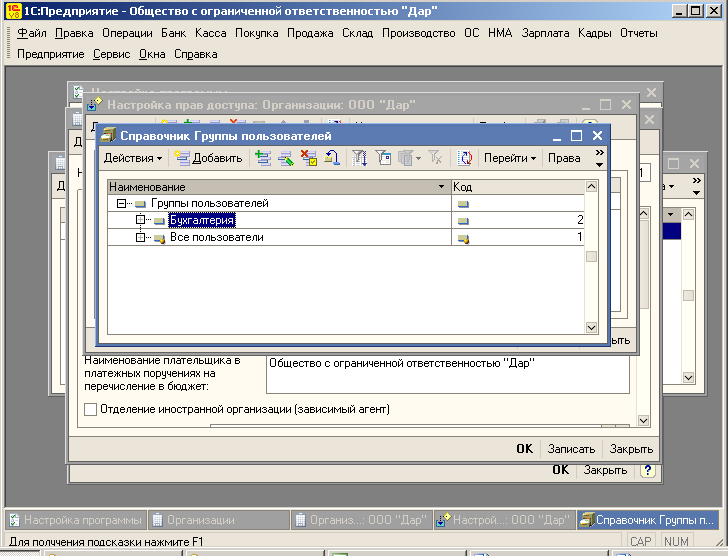The height and width of the screenshot is (556, 728).
Task: Click the Бухгалтерия folder icon
Action: pyautogui.click(x=159, y=221)
